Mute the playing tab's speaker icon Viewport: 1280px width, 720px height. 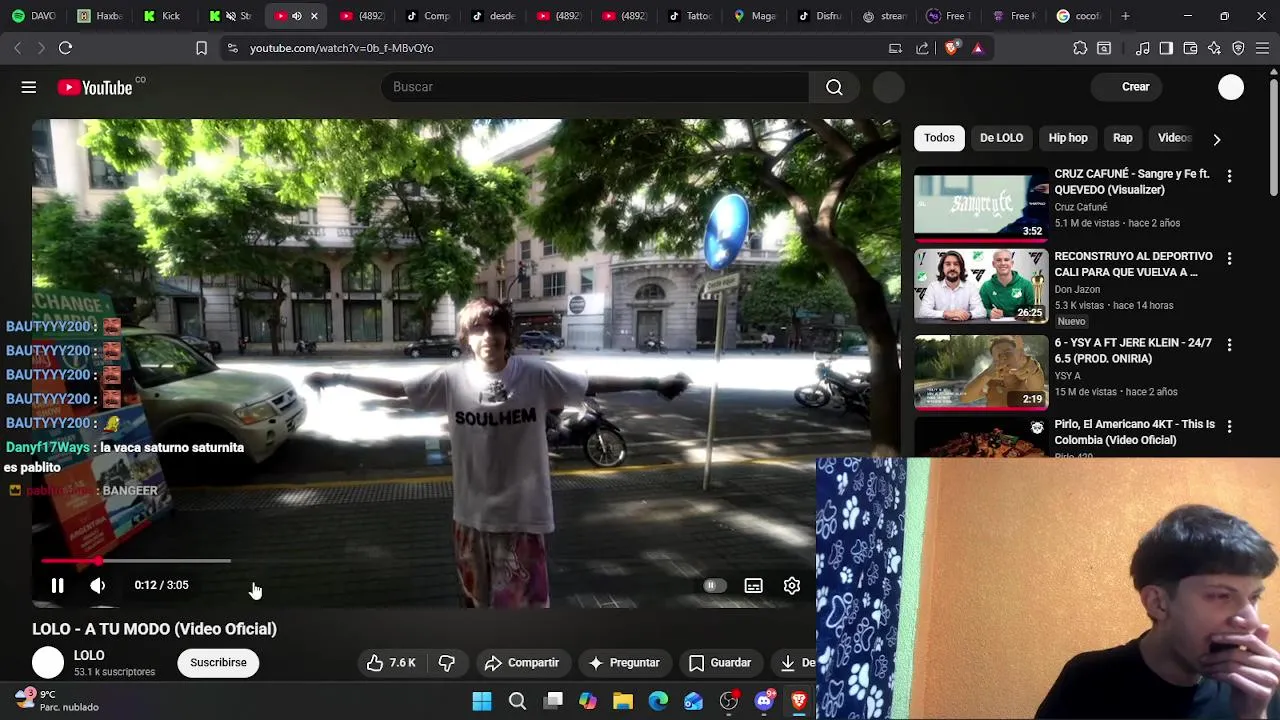(297, 16)
